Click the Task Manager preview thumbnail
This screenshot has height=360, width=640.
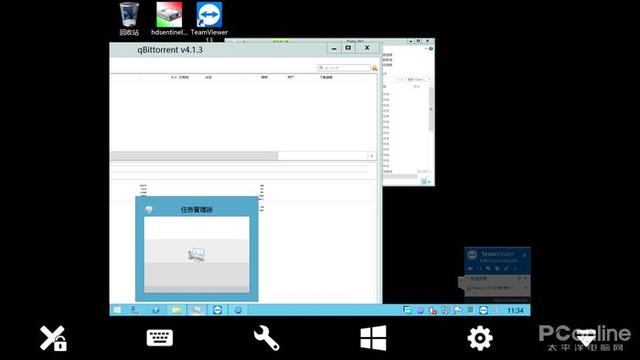197,254
